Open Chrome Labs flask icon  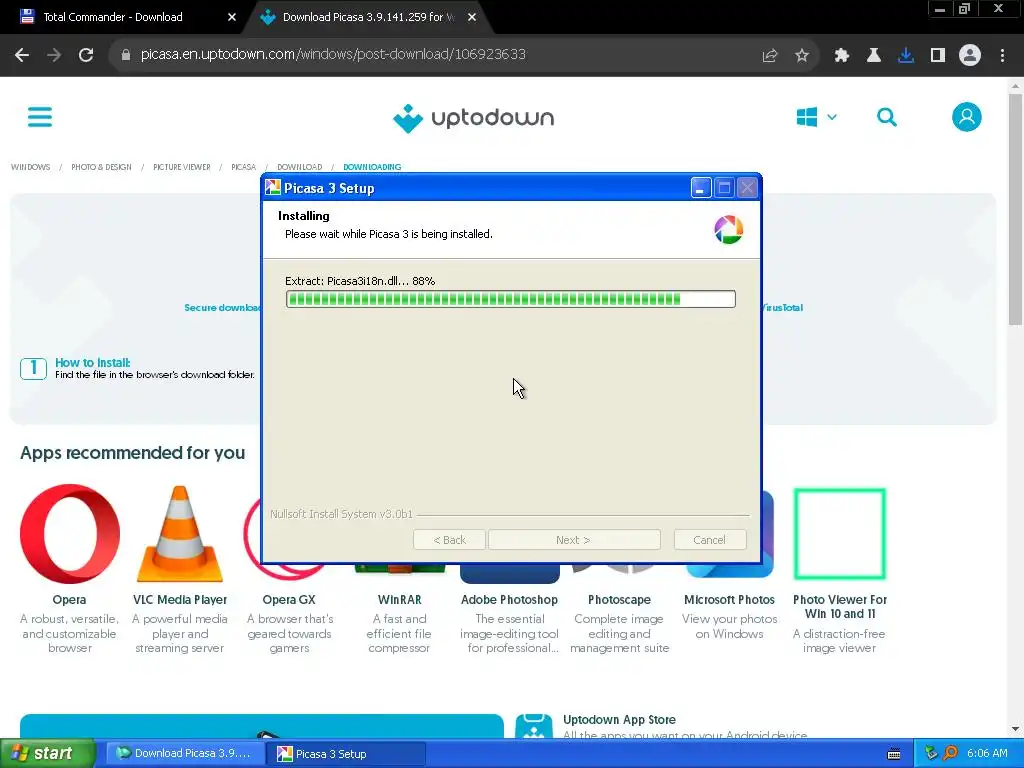[873, 56]
